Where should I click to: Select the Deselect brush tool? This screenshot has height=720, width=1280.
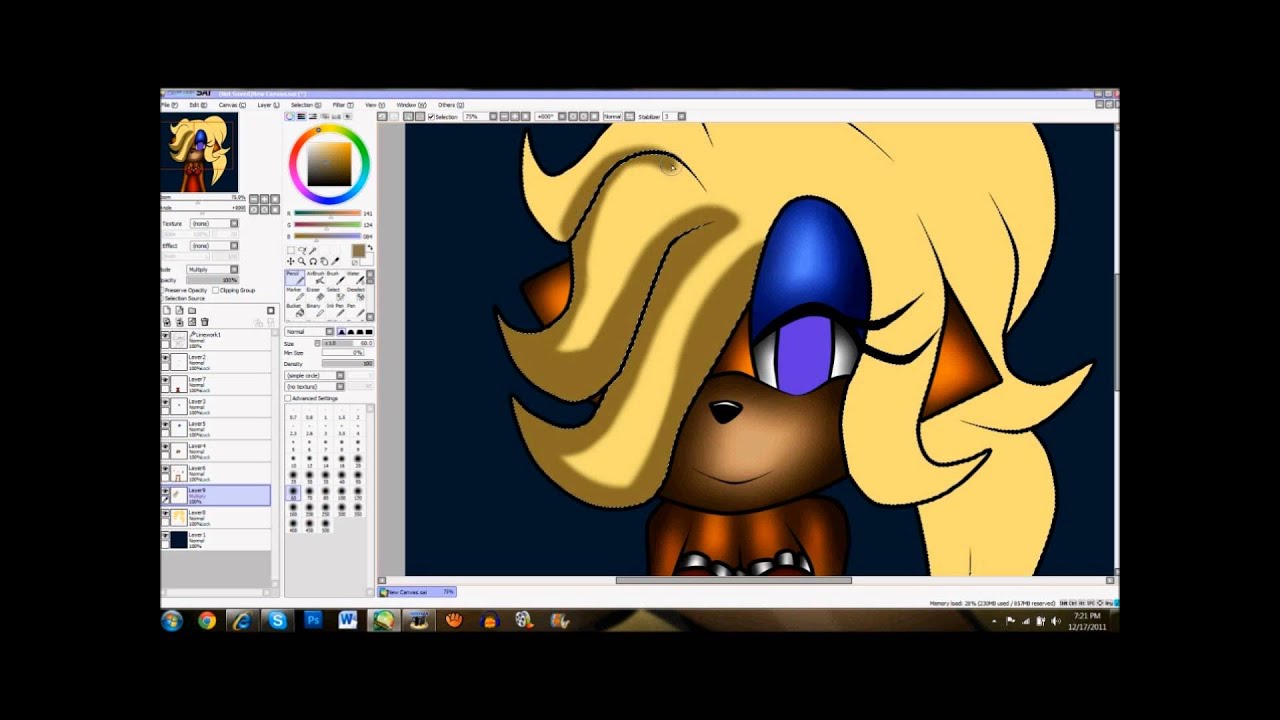(356, 295)
